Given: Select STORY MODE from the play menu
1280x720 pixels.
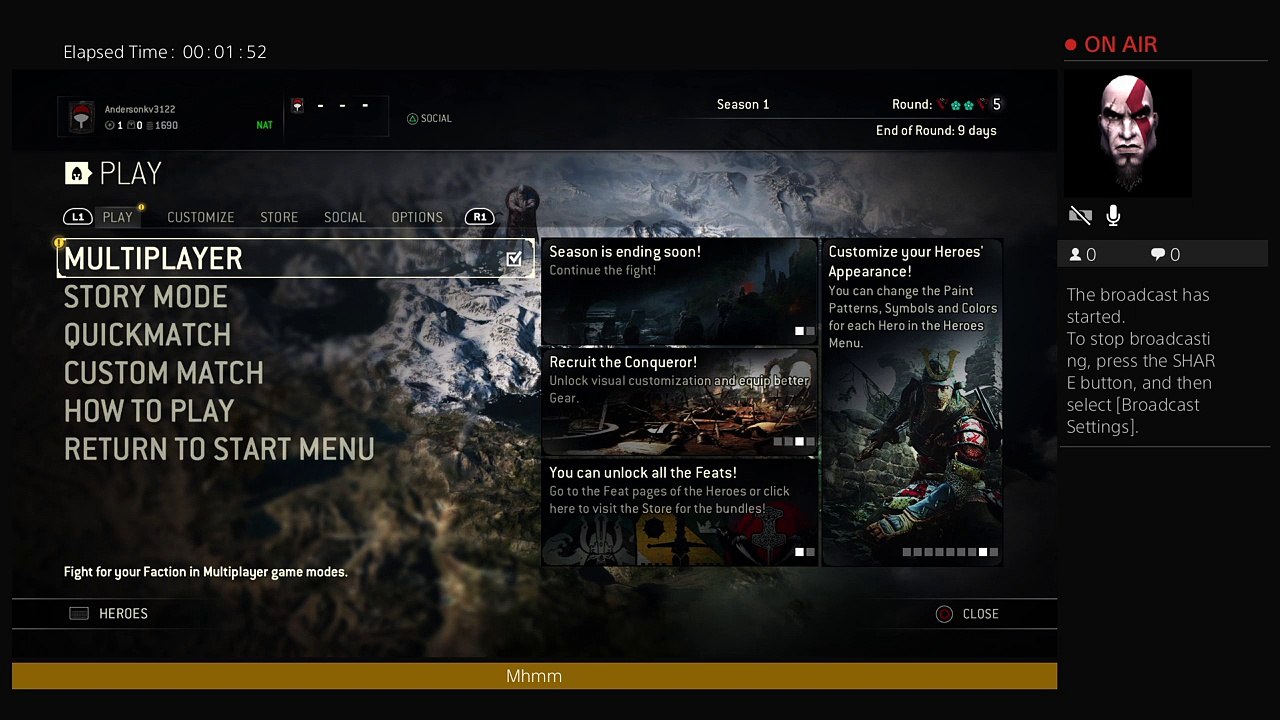Looking at the screenshot, I should [146, 297].
